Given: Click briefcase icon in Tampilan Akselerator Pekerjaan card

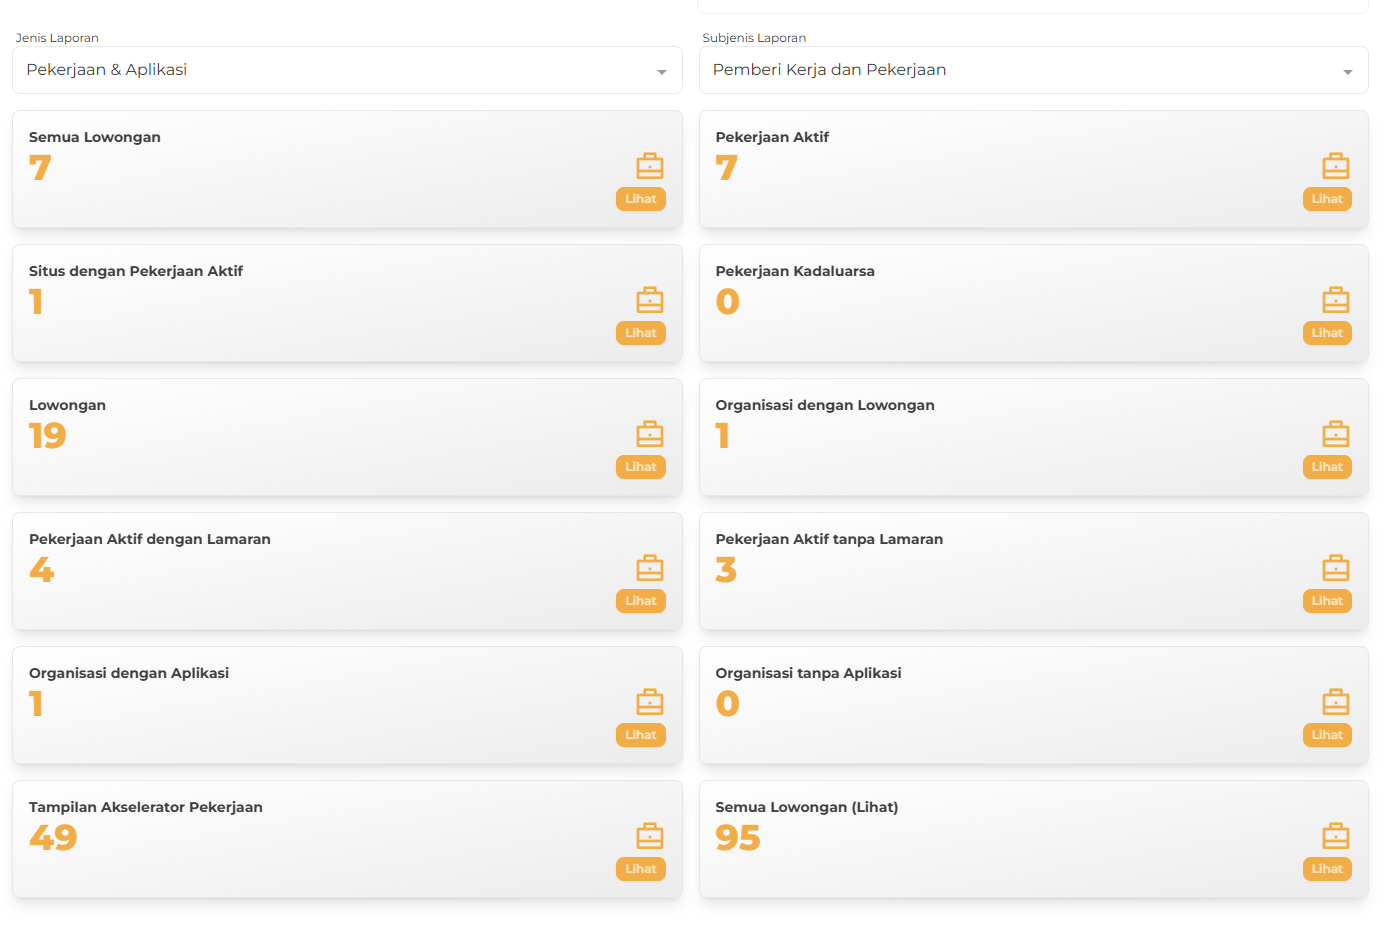Looking at the screenshot, I should tap(650, 836).
